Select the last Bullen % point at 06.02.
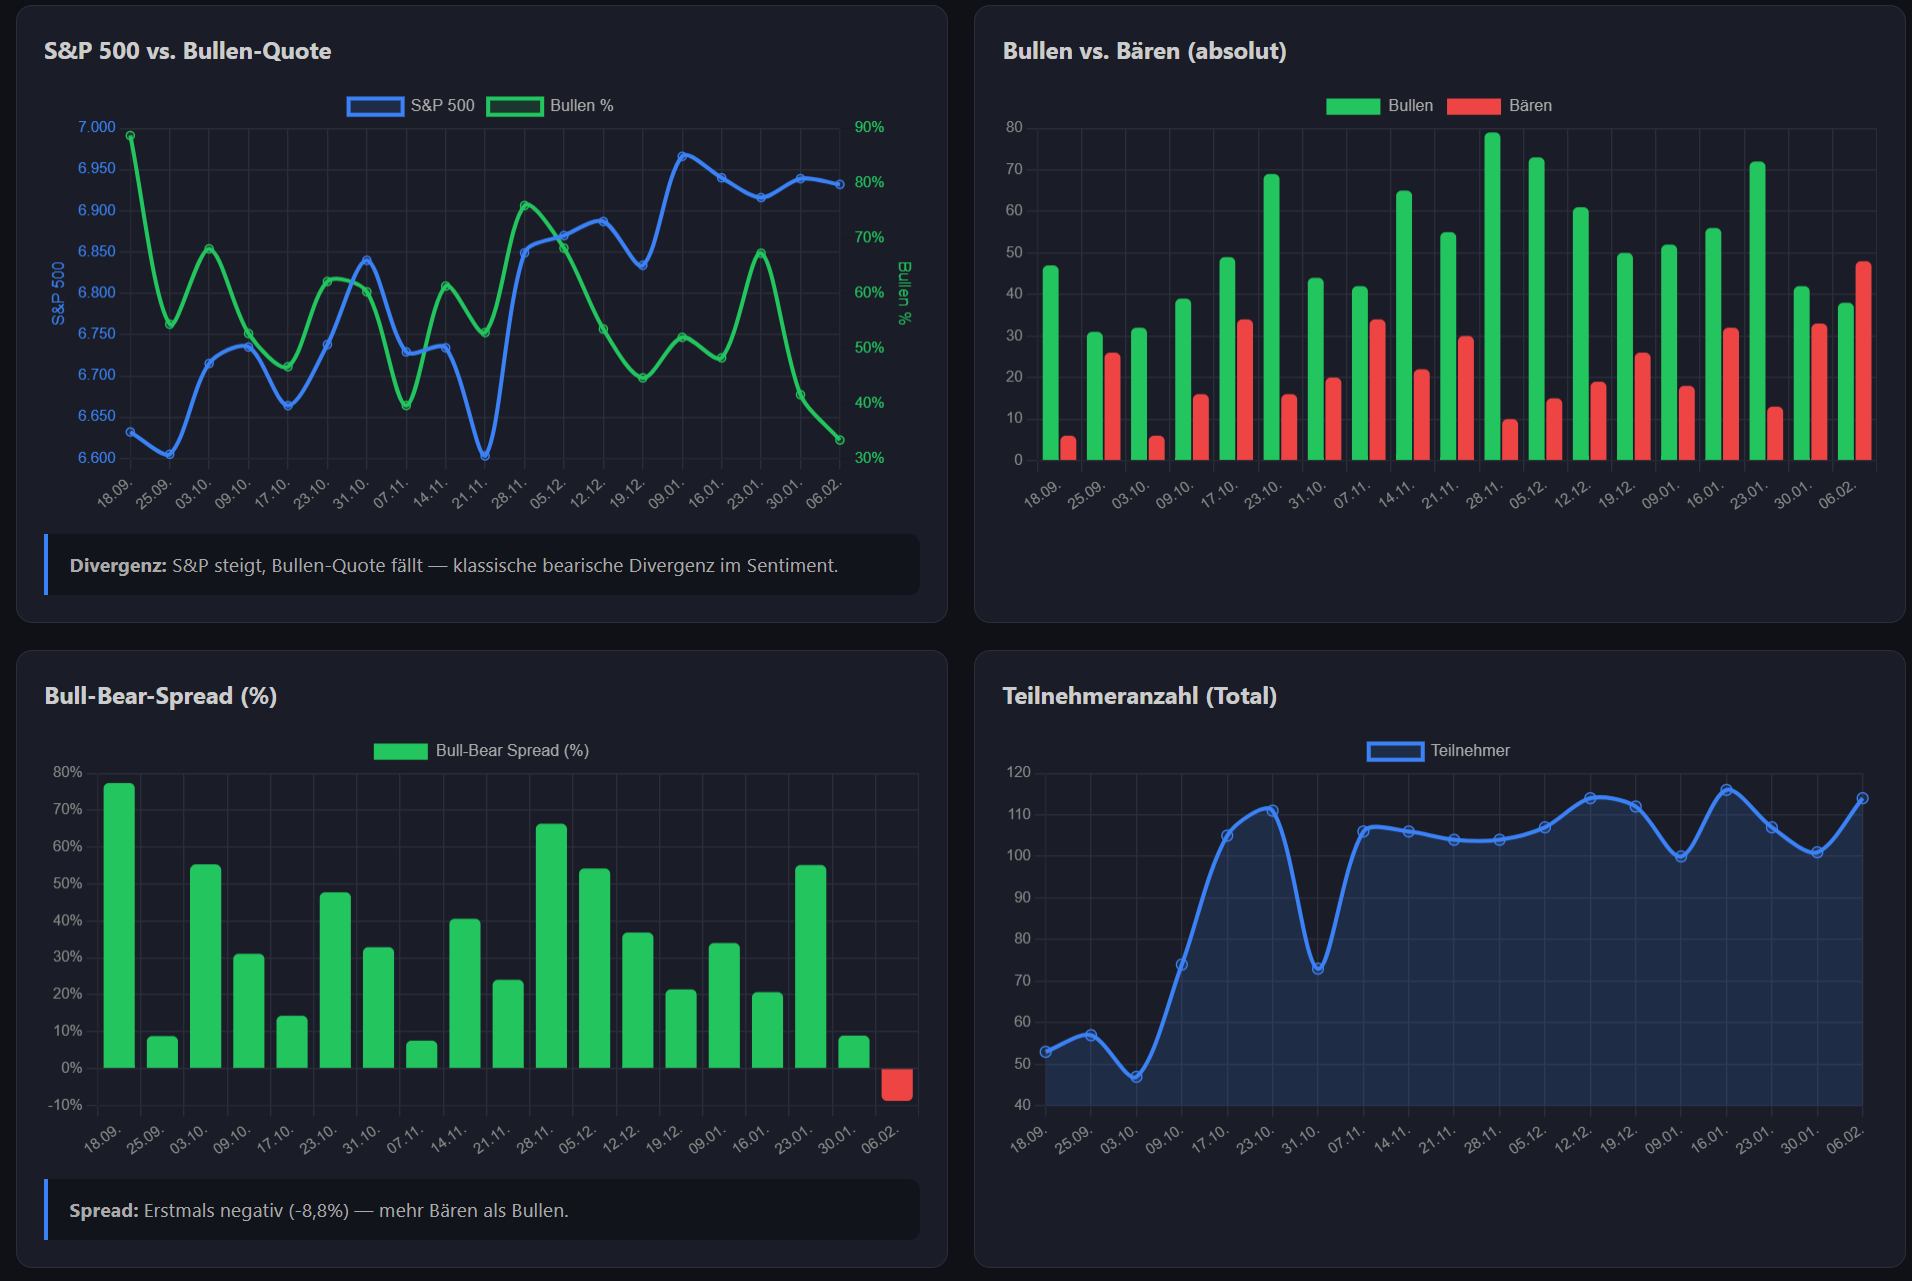 (x=840, y=440)
